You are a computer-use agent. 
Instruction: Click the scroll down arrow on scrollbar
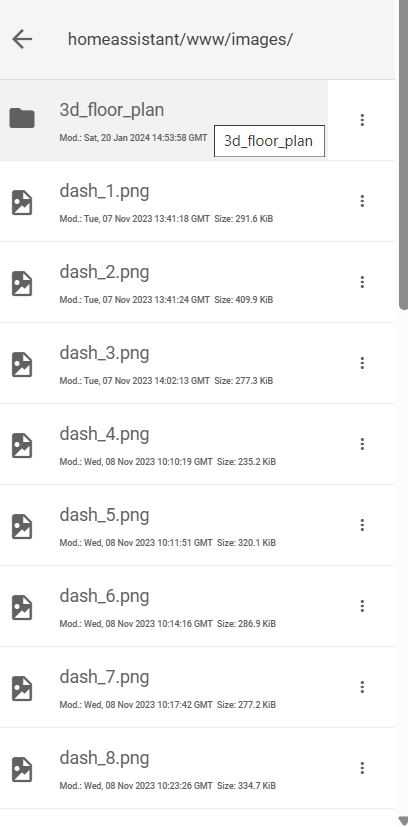coord(403,820)
